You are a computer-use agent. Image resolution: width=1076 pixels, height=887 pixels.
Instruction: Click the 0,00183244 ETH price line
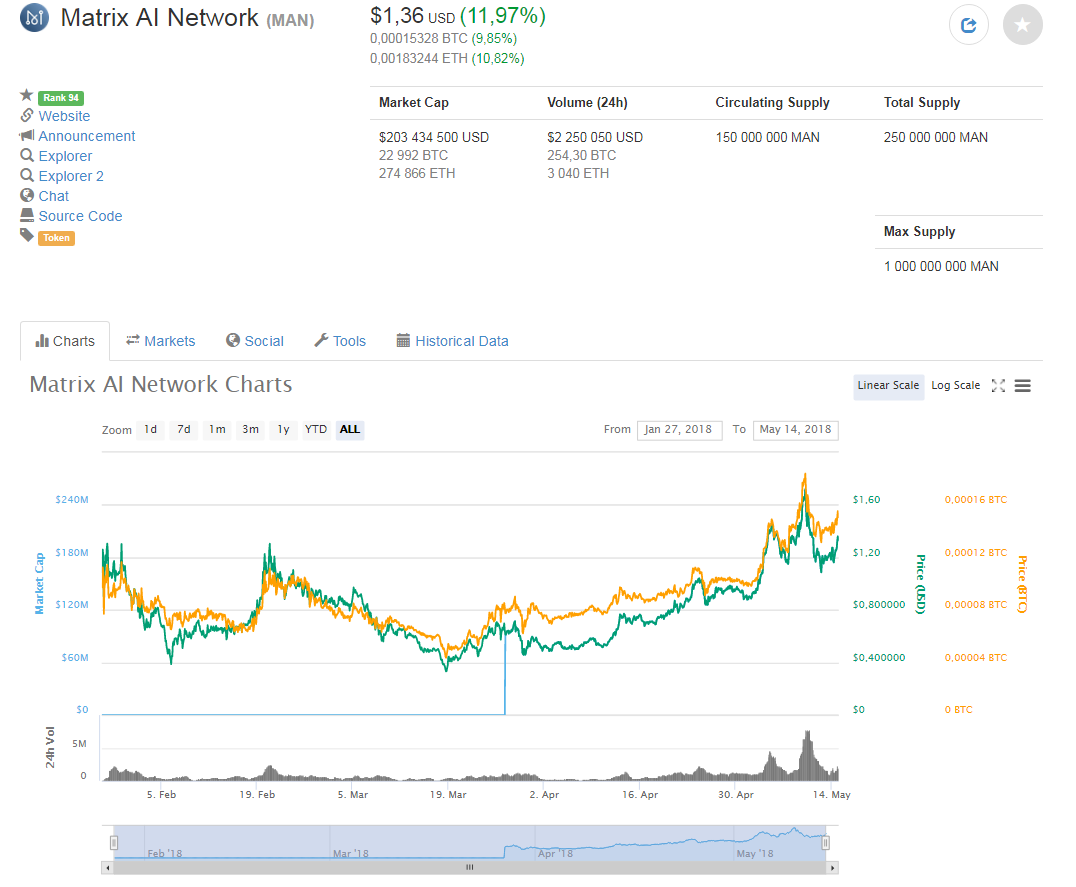[x=447, y=58]
